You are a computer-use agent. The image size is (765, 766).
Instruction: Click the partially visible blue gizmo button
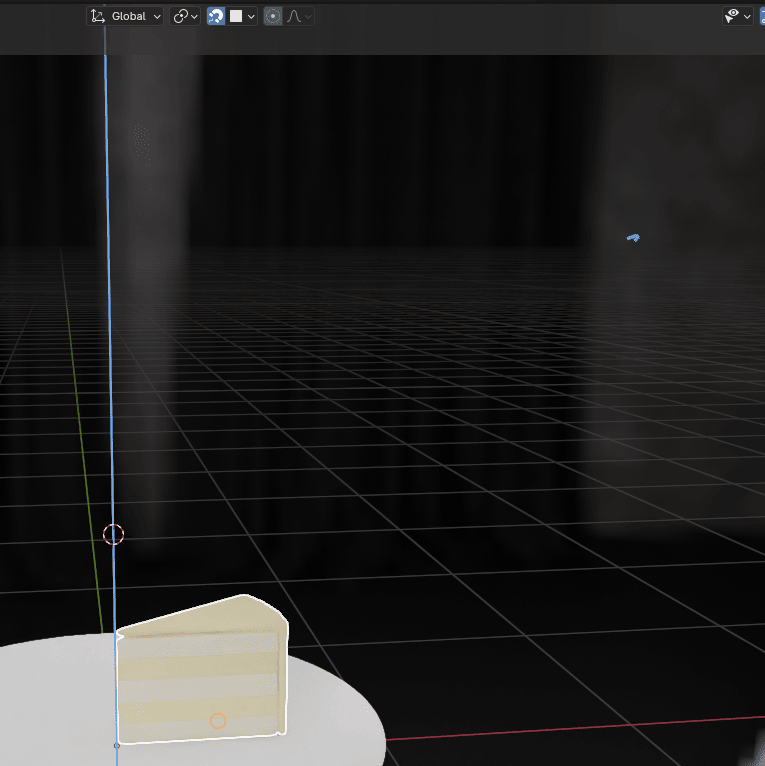pos(761,16)
